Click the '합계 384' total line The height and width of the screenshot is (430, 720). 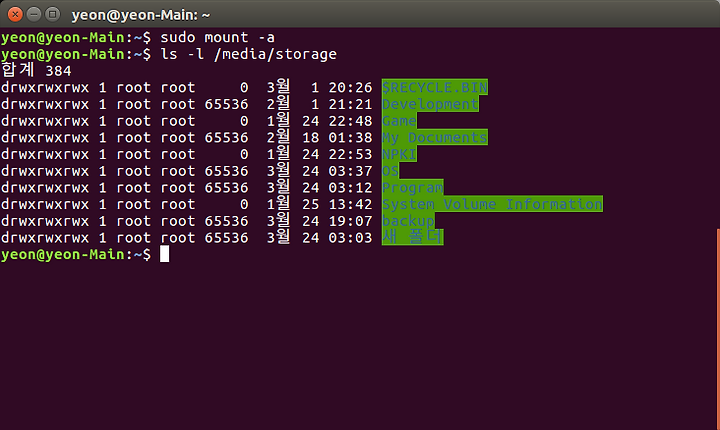[x=36, y=70]
